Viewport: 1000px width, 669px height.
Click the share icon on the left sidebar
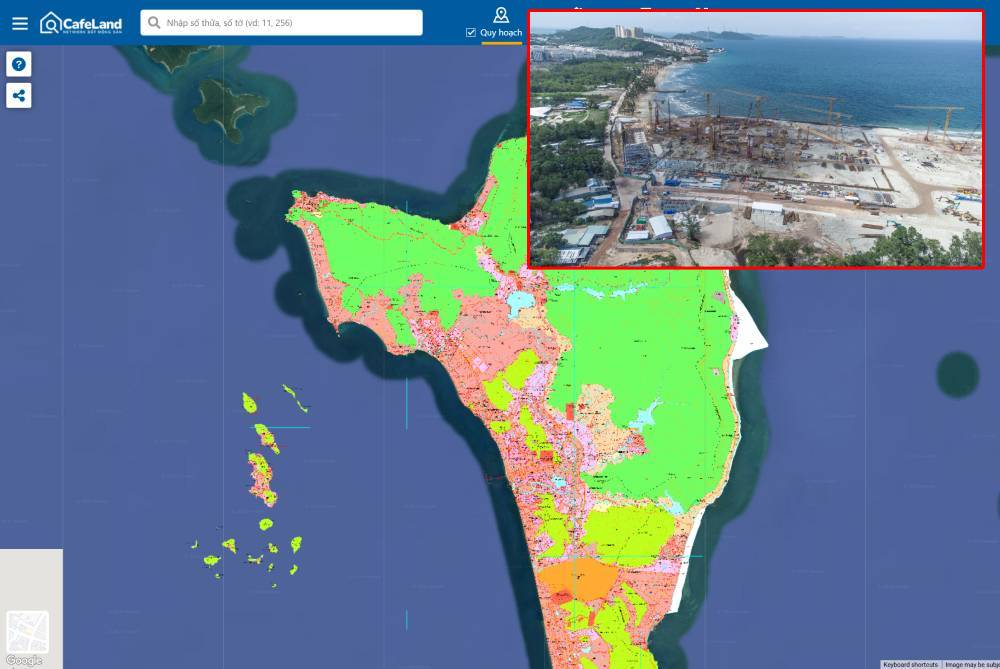[x=19, y=96]
